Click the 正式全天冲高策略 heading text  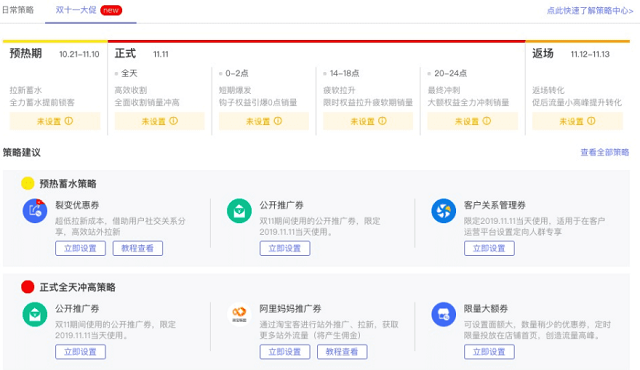pos(78,287)
